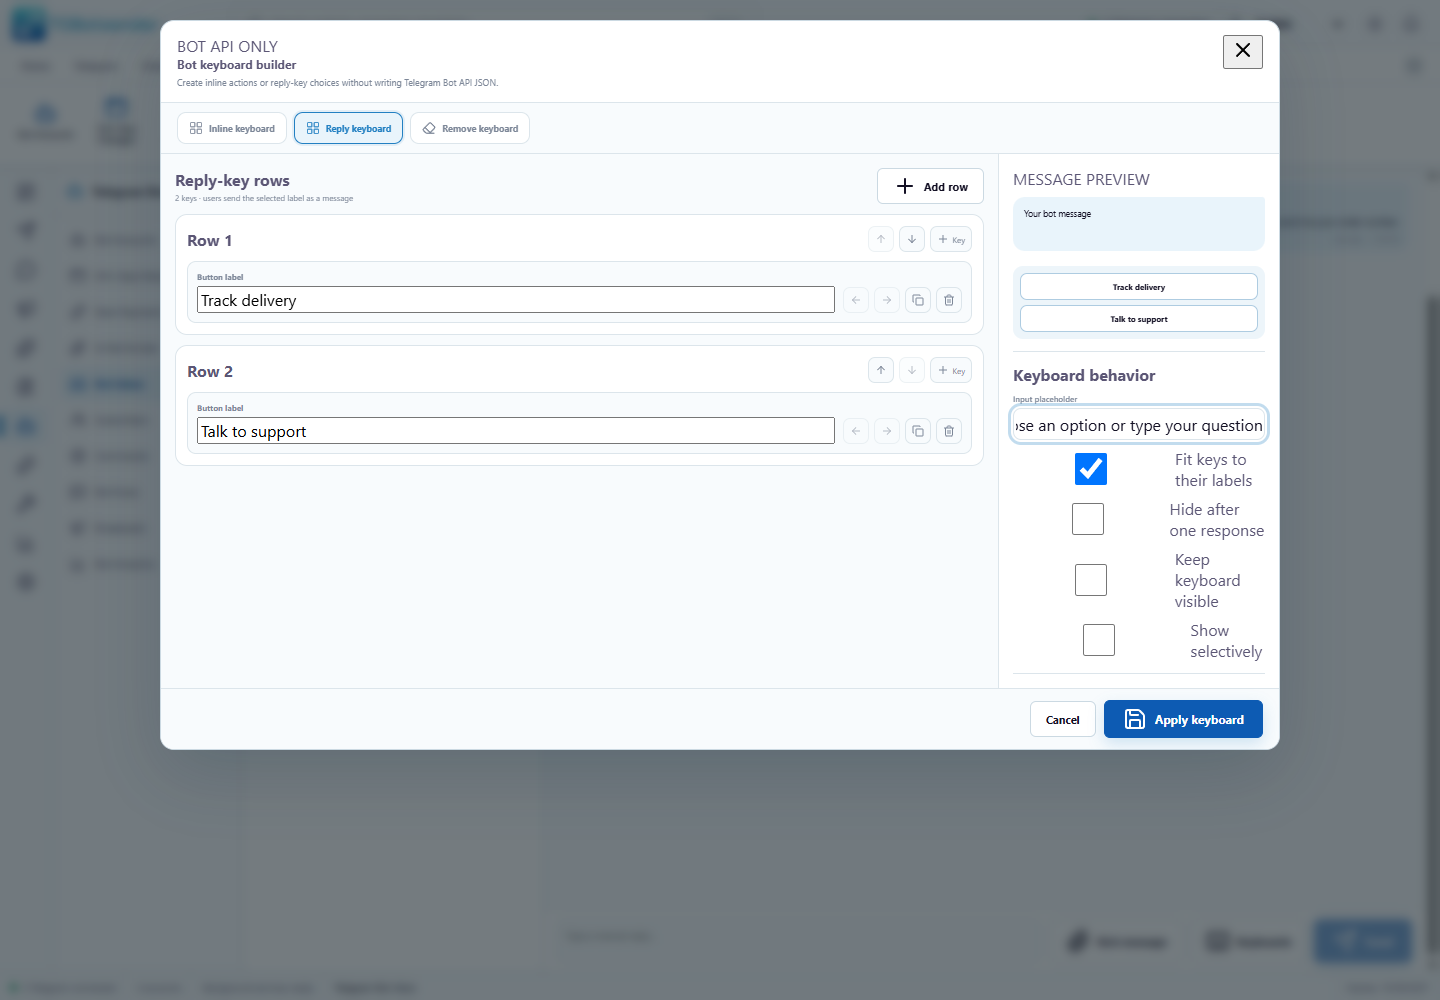Cancel the keyboard builder

click(x=1062, y=719)
